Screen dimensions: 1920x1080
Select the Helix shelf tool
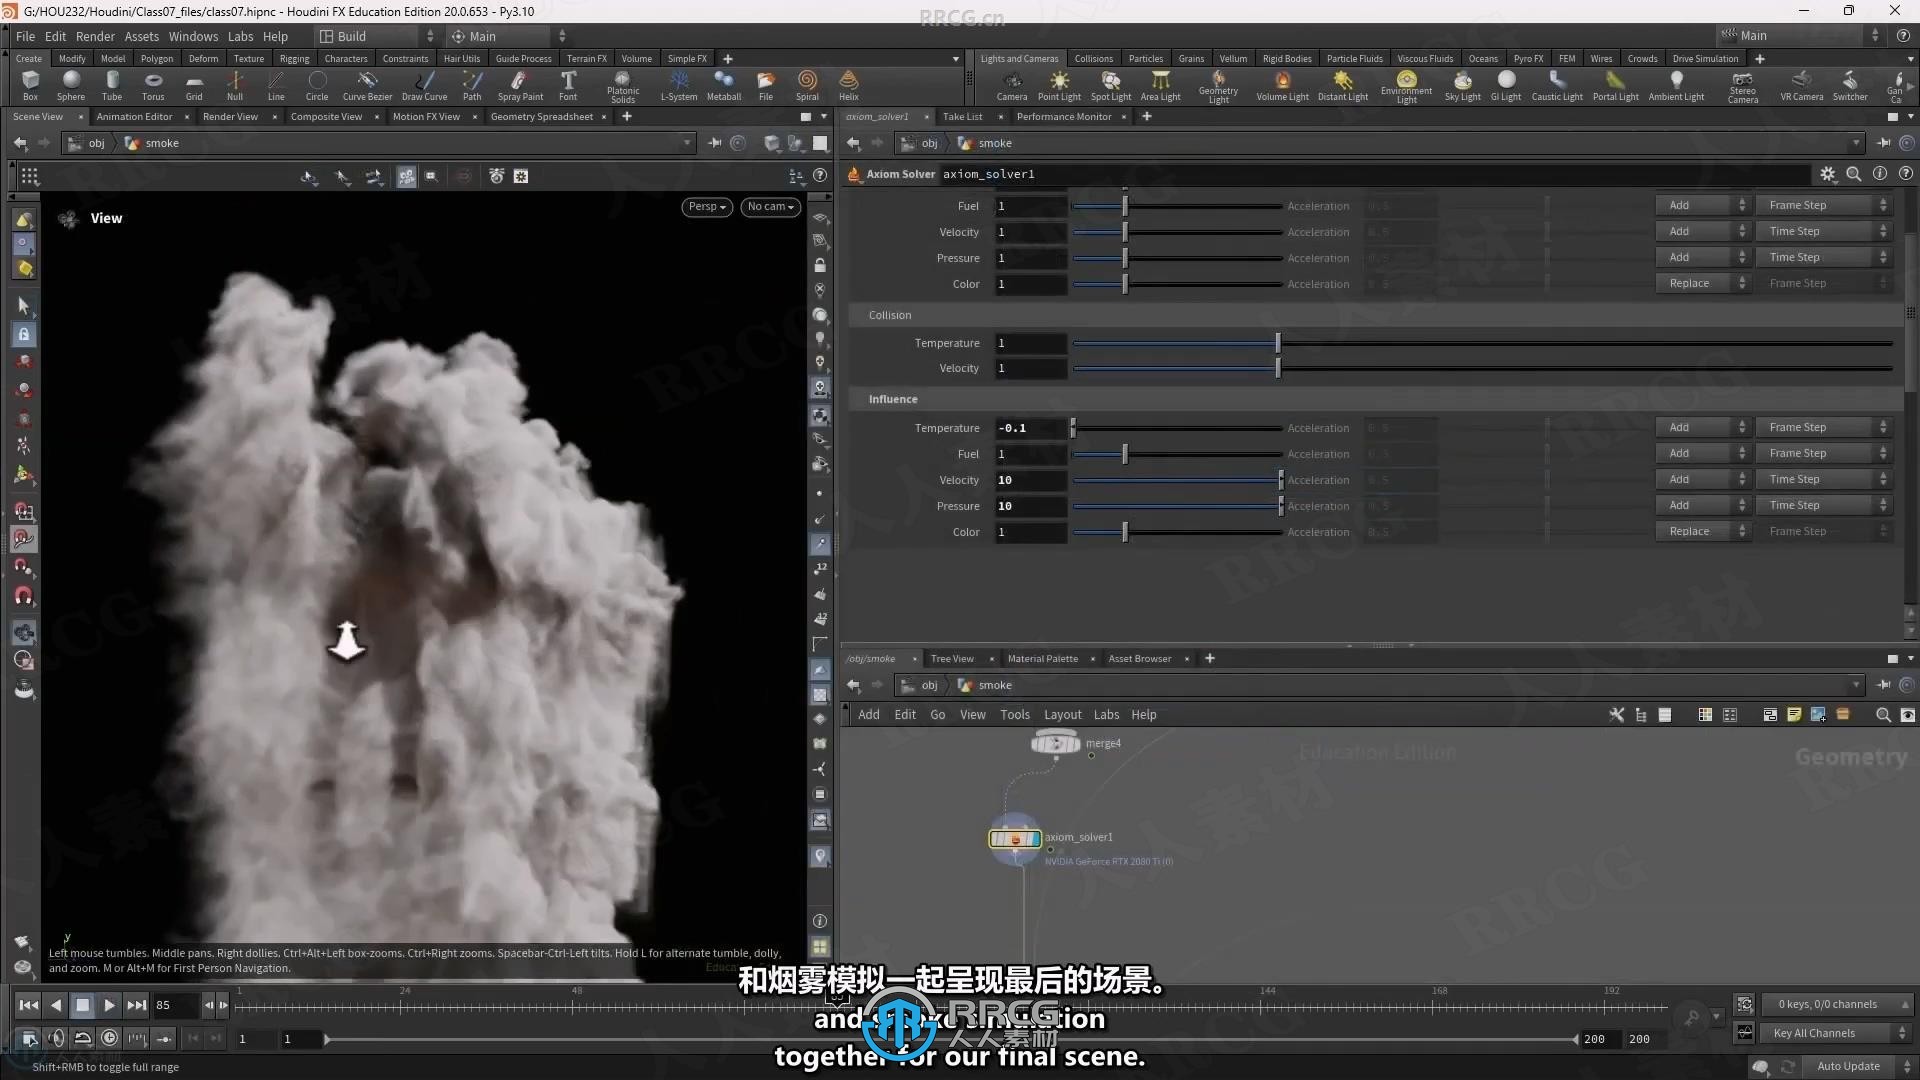(849, 85)
